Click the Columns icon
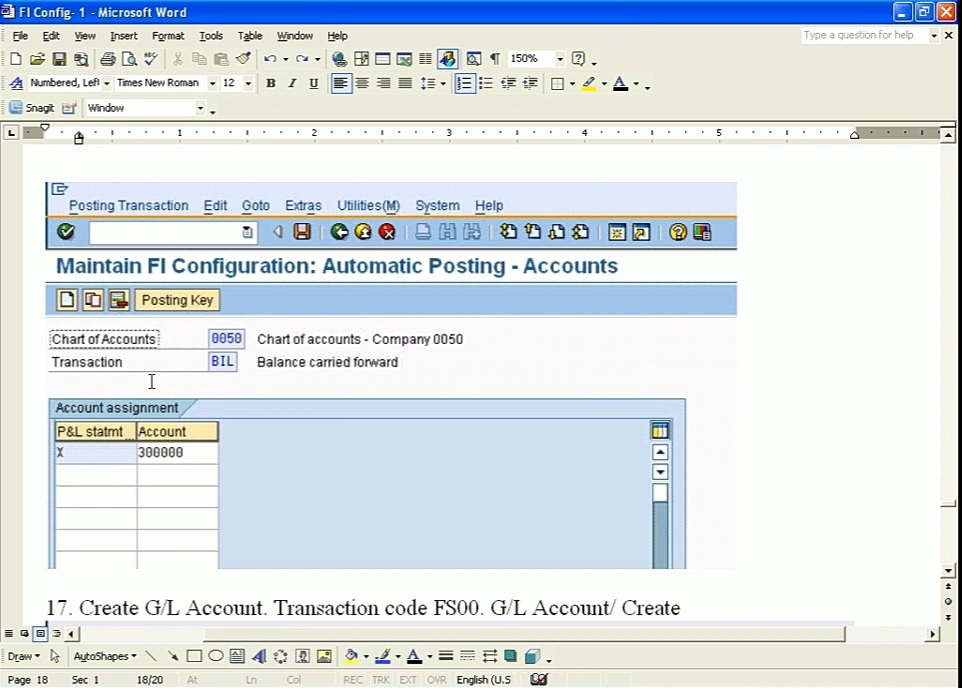 [x=425, y=59]
